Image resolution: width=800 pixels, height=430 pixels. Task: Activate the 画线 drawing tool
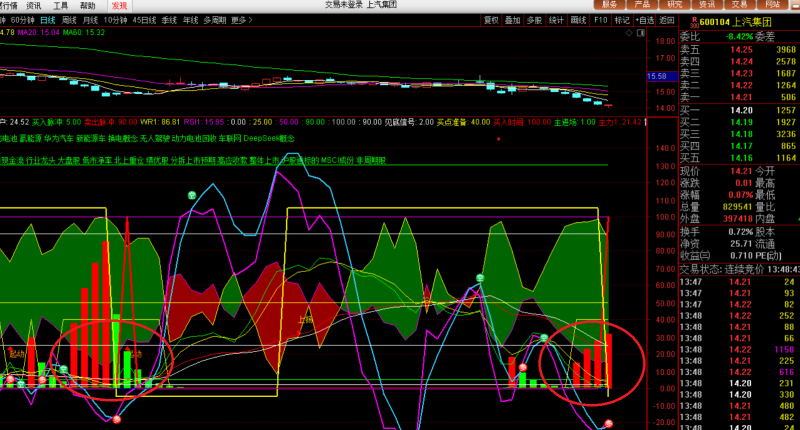[x=578, y=20]
